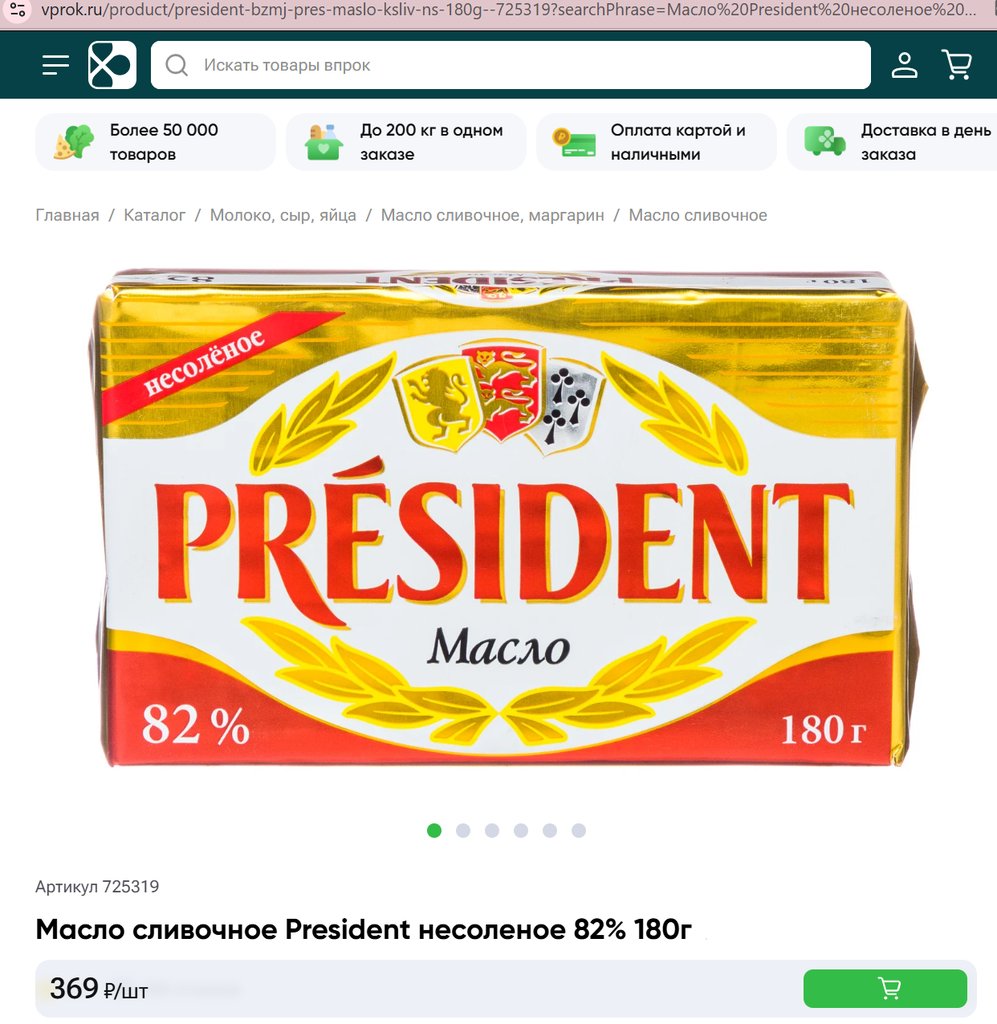Screen dimensions: 997x1024
Task: Click the site settings icon in address bar
Action: click(18, 10)
